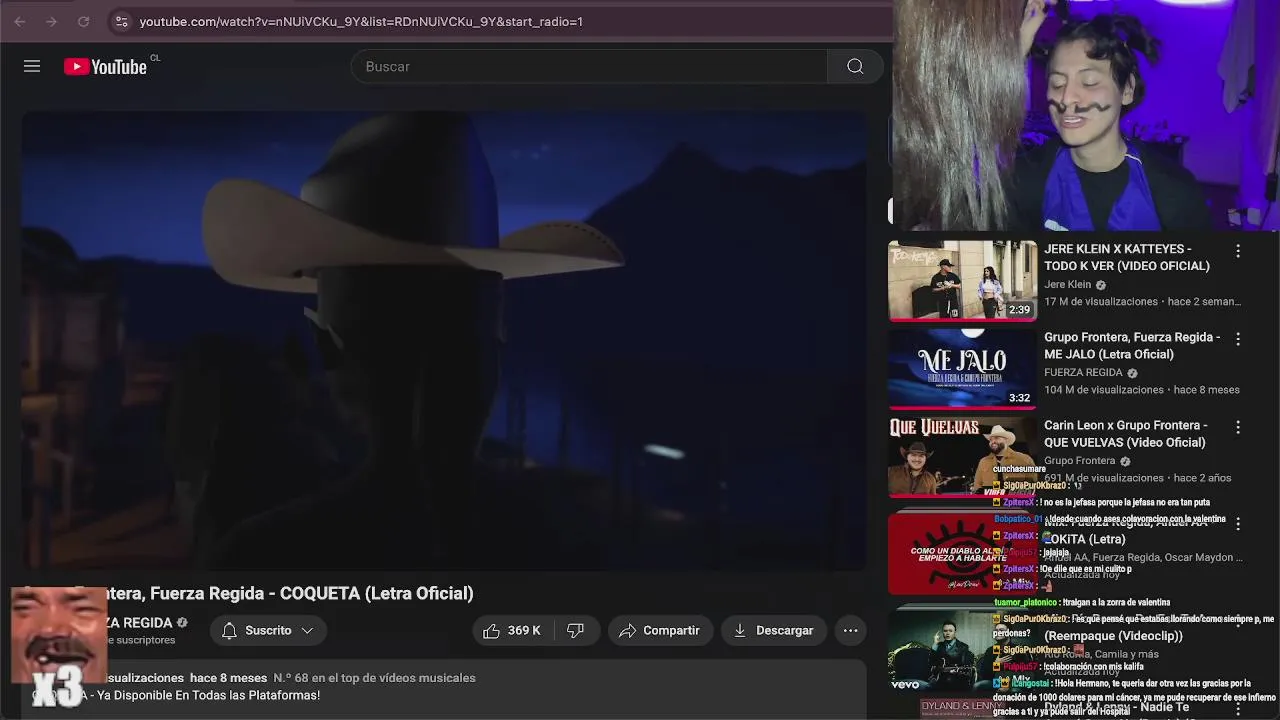Image resolution: width=1280 pixels, height=720 pixels.
Task: Open more actions ellipsis below video
Action: [850, 630]
